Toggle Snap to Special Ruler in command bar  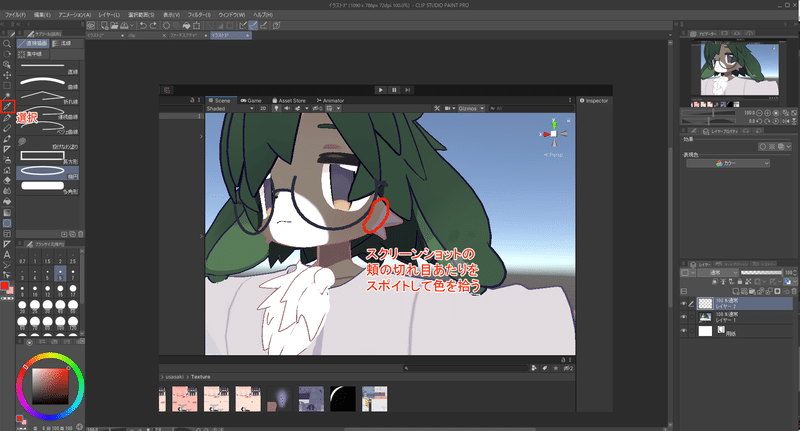253,25
